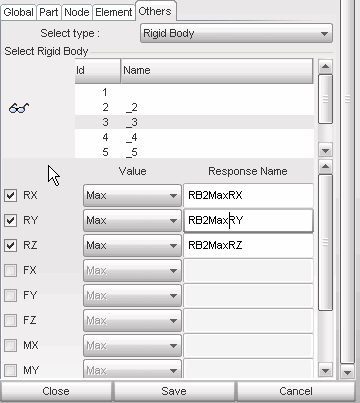360x403 pixels.
Task: Click the rigid body list scroll-down arrow
Action: (x=325, y=150)
